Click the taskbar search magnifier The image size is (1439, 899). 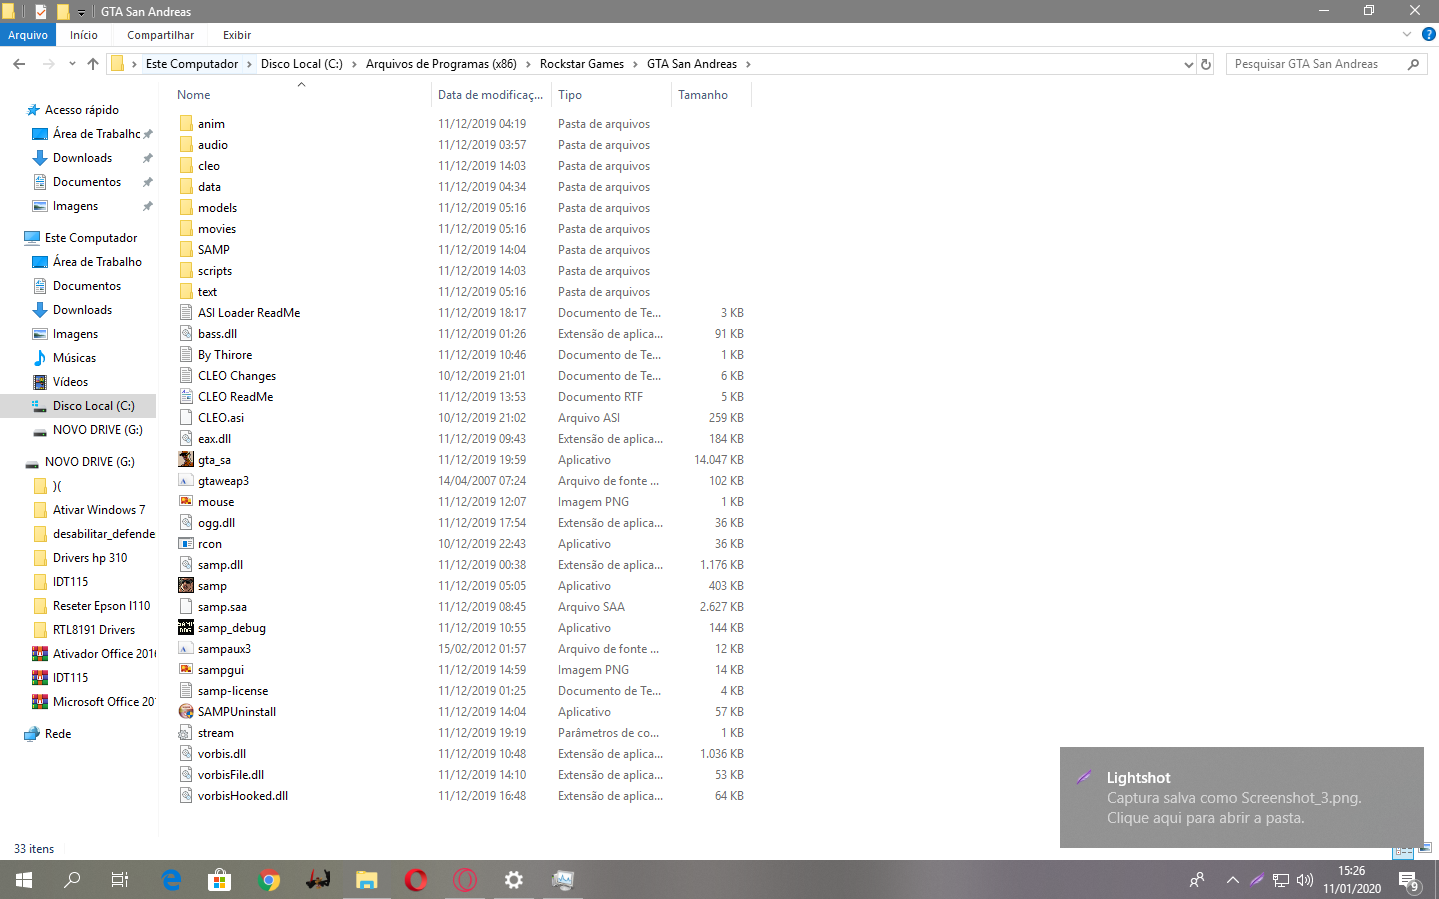tap(72, 880)
